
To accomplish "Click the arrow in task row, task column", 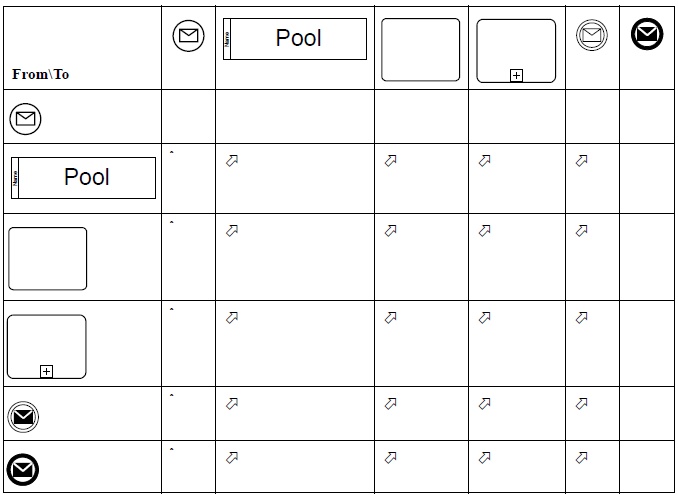I will coord(391,231).
